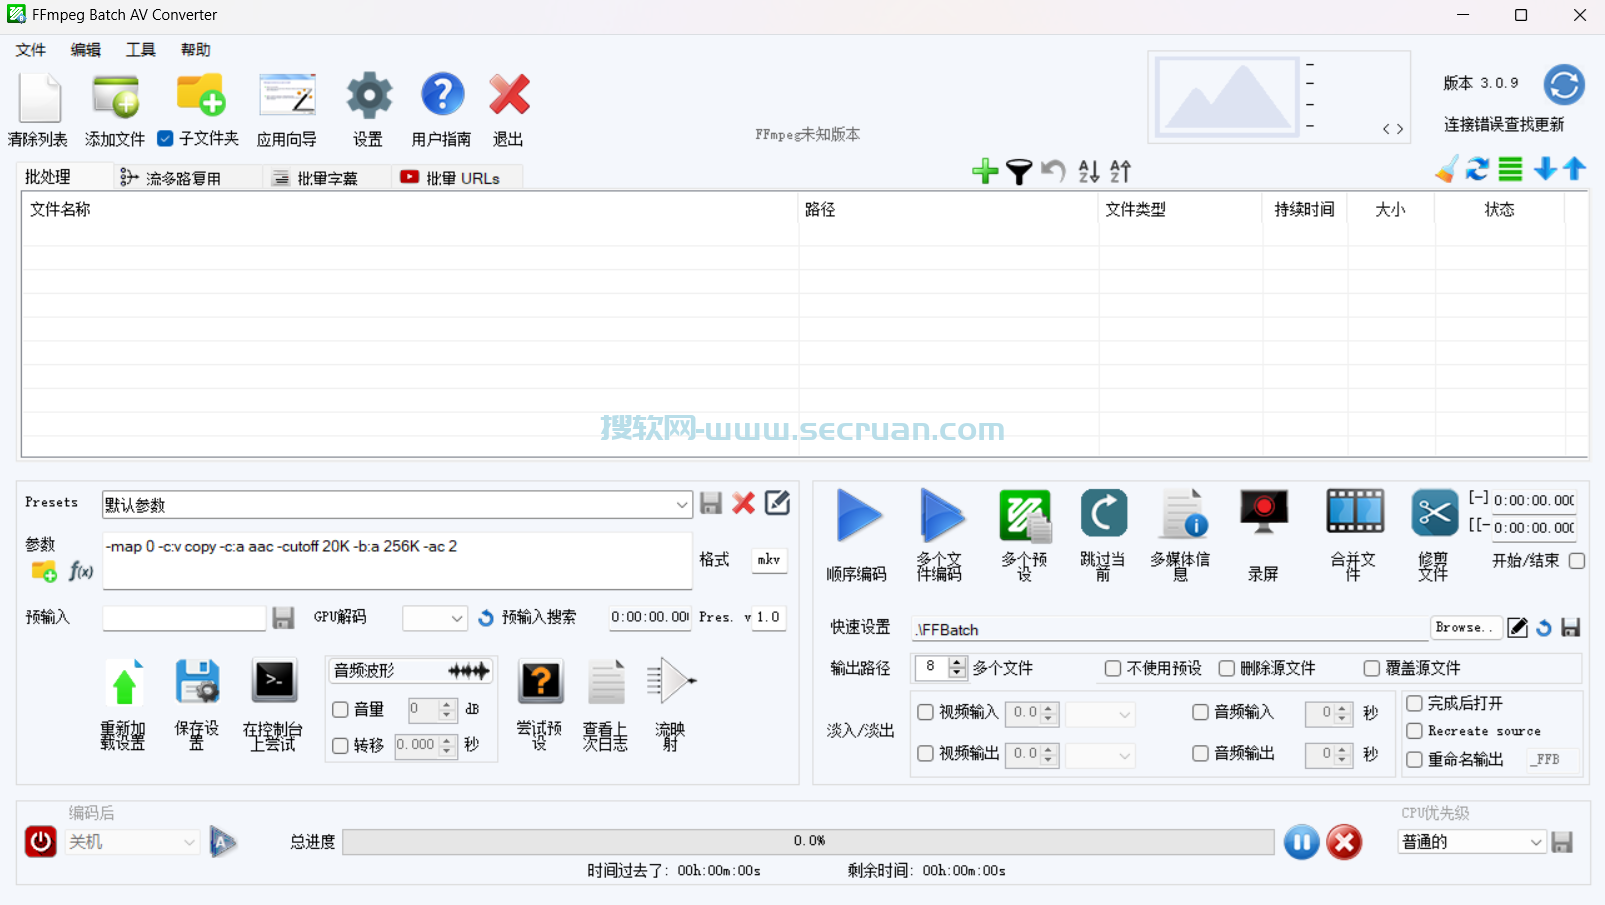
Task: Open the 工具 menu
Action: point(141,50)
